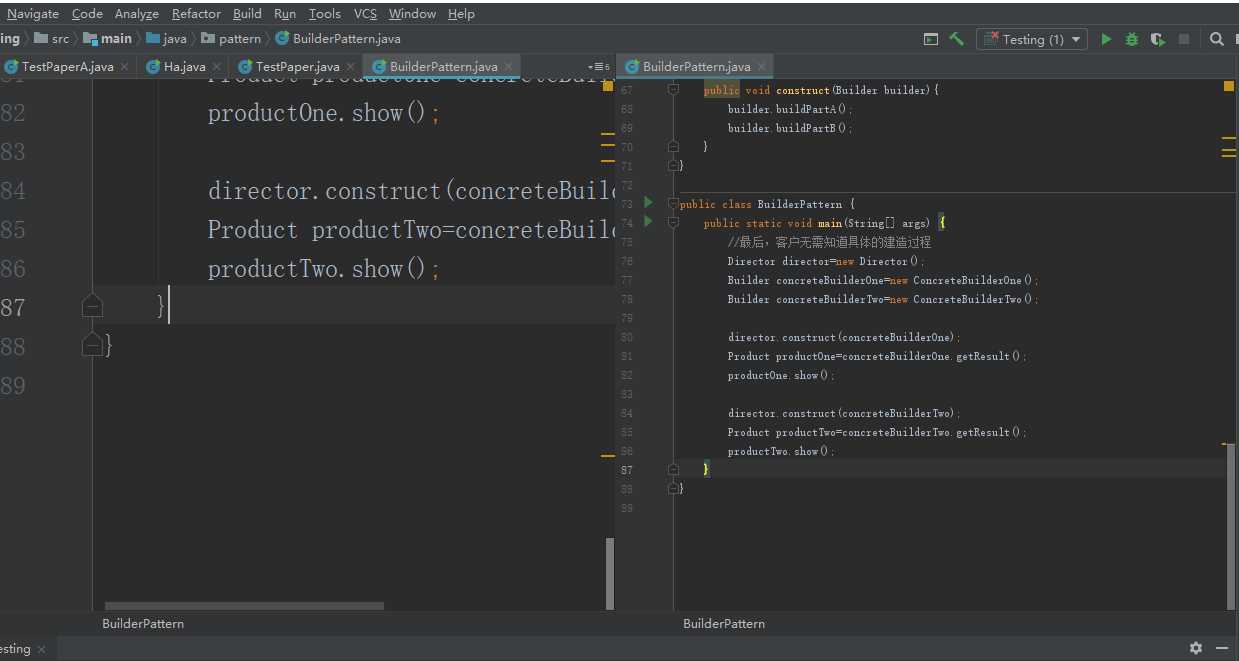The image size is (1239, 661).
Task: Click BuilderPattern breadcrumb below left editor
Action: coord(143,623)
